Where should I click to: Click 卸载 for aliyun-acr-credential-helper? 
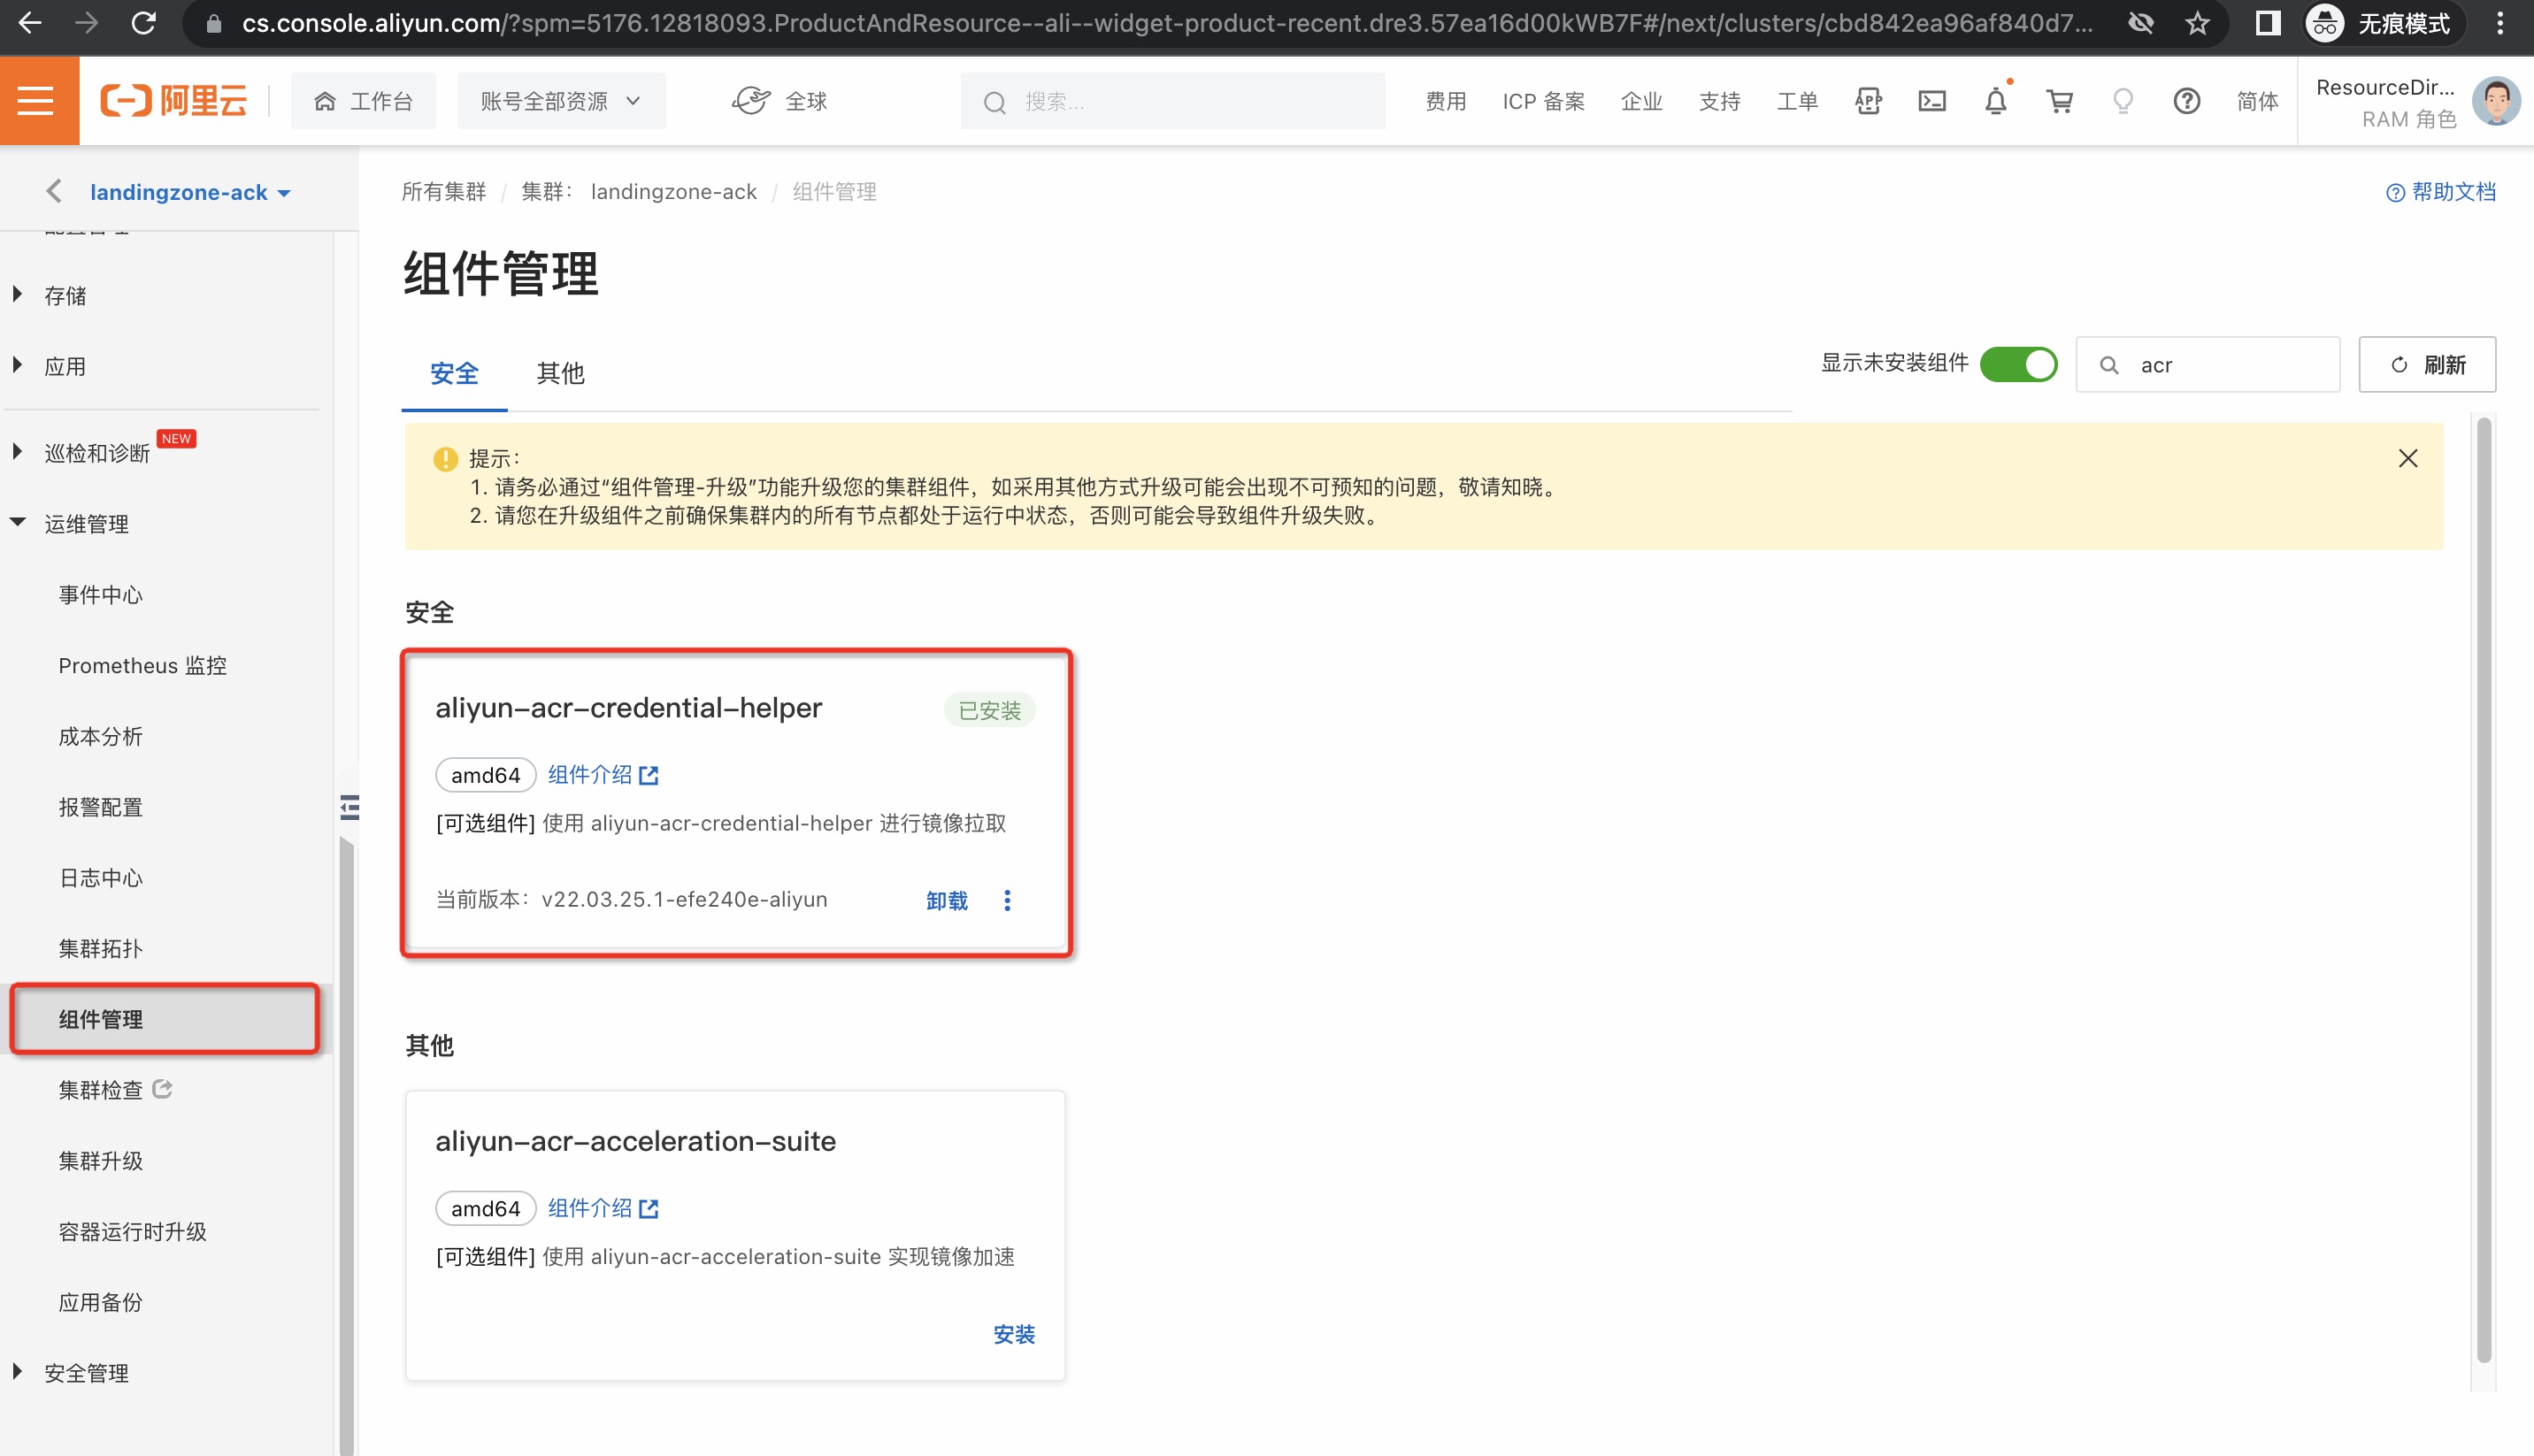(946, 900)
